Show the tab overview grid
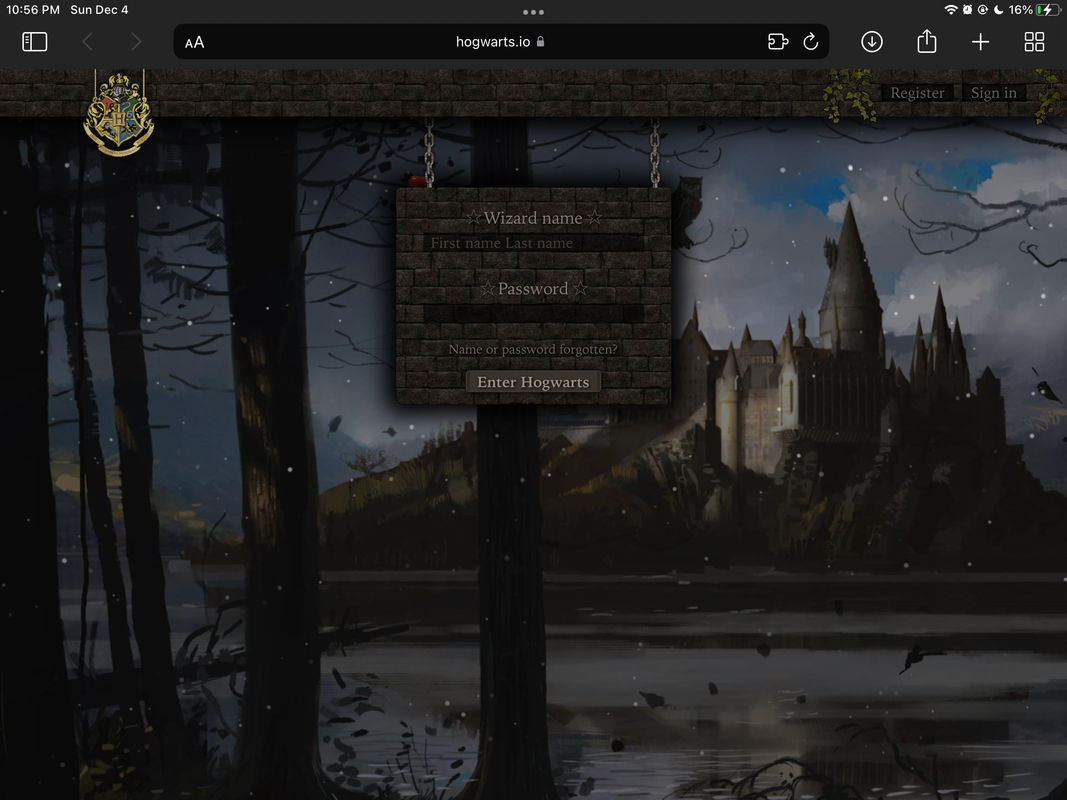1067x800 pixels. click(x=1034, y=42)
